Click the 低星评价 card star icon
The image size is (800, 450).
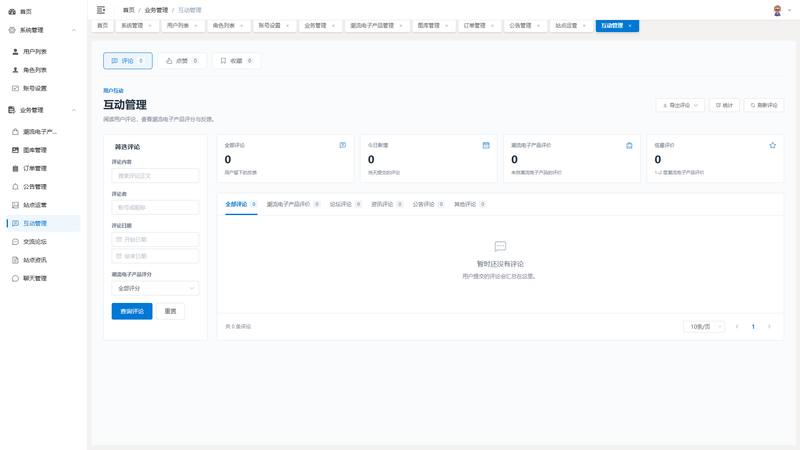773,145
